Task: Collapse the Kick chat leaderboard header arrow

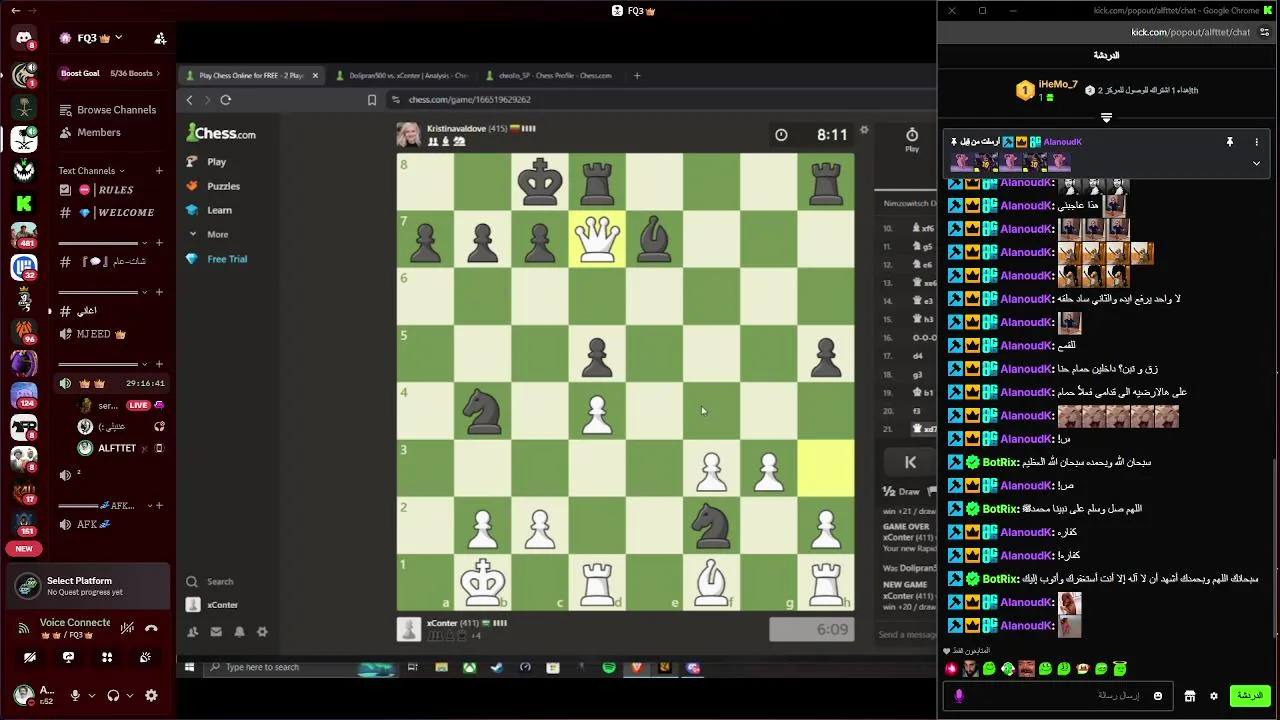Action: point(1106,117)
